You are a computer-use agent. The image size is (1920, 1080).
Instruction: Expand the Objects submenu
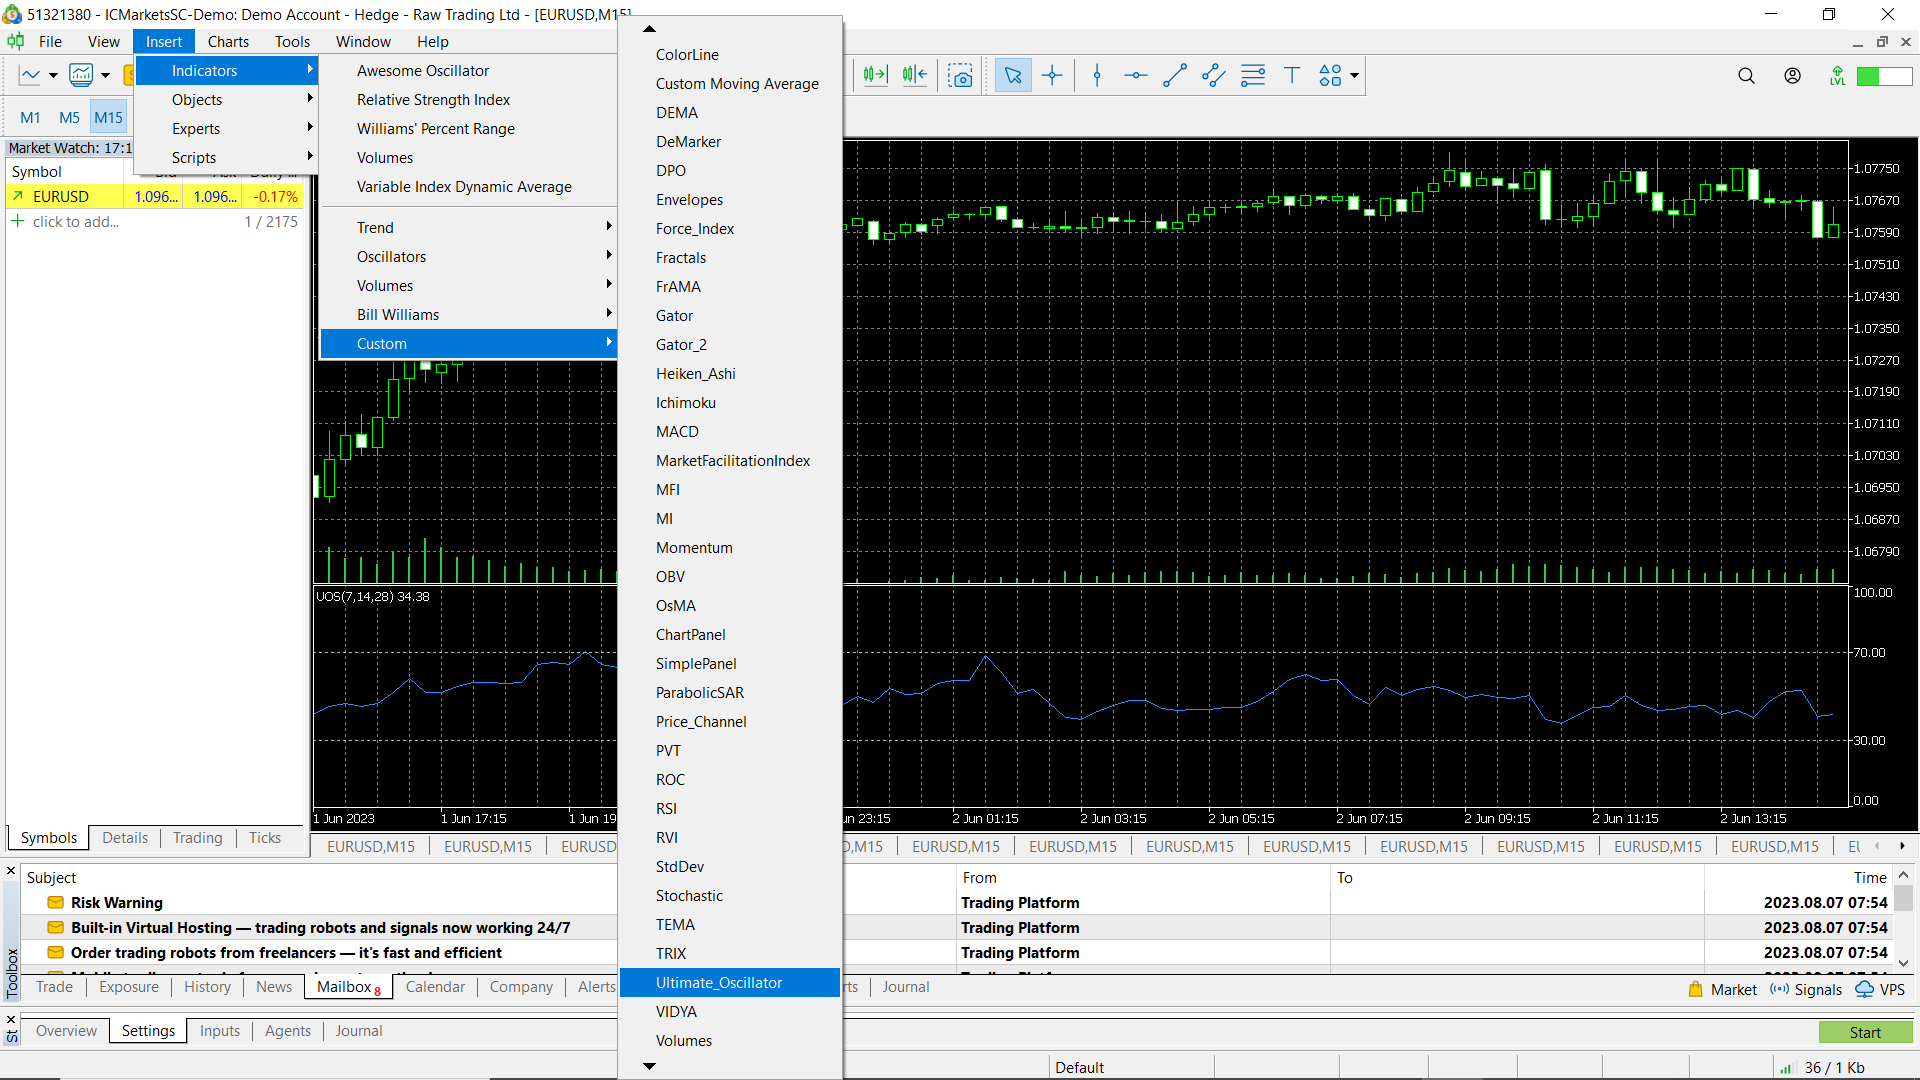coord(227,100)
